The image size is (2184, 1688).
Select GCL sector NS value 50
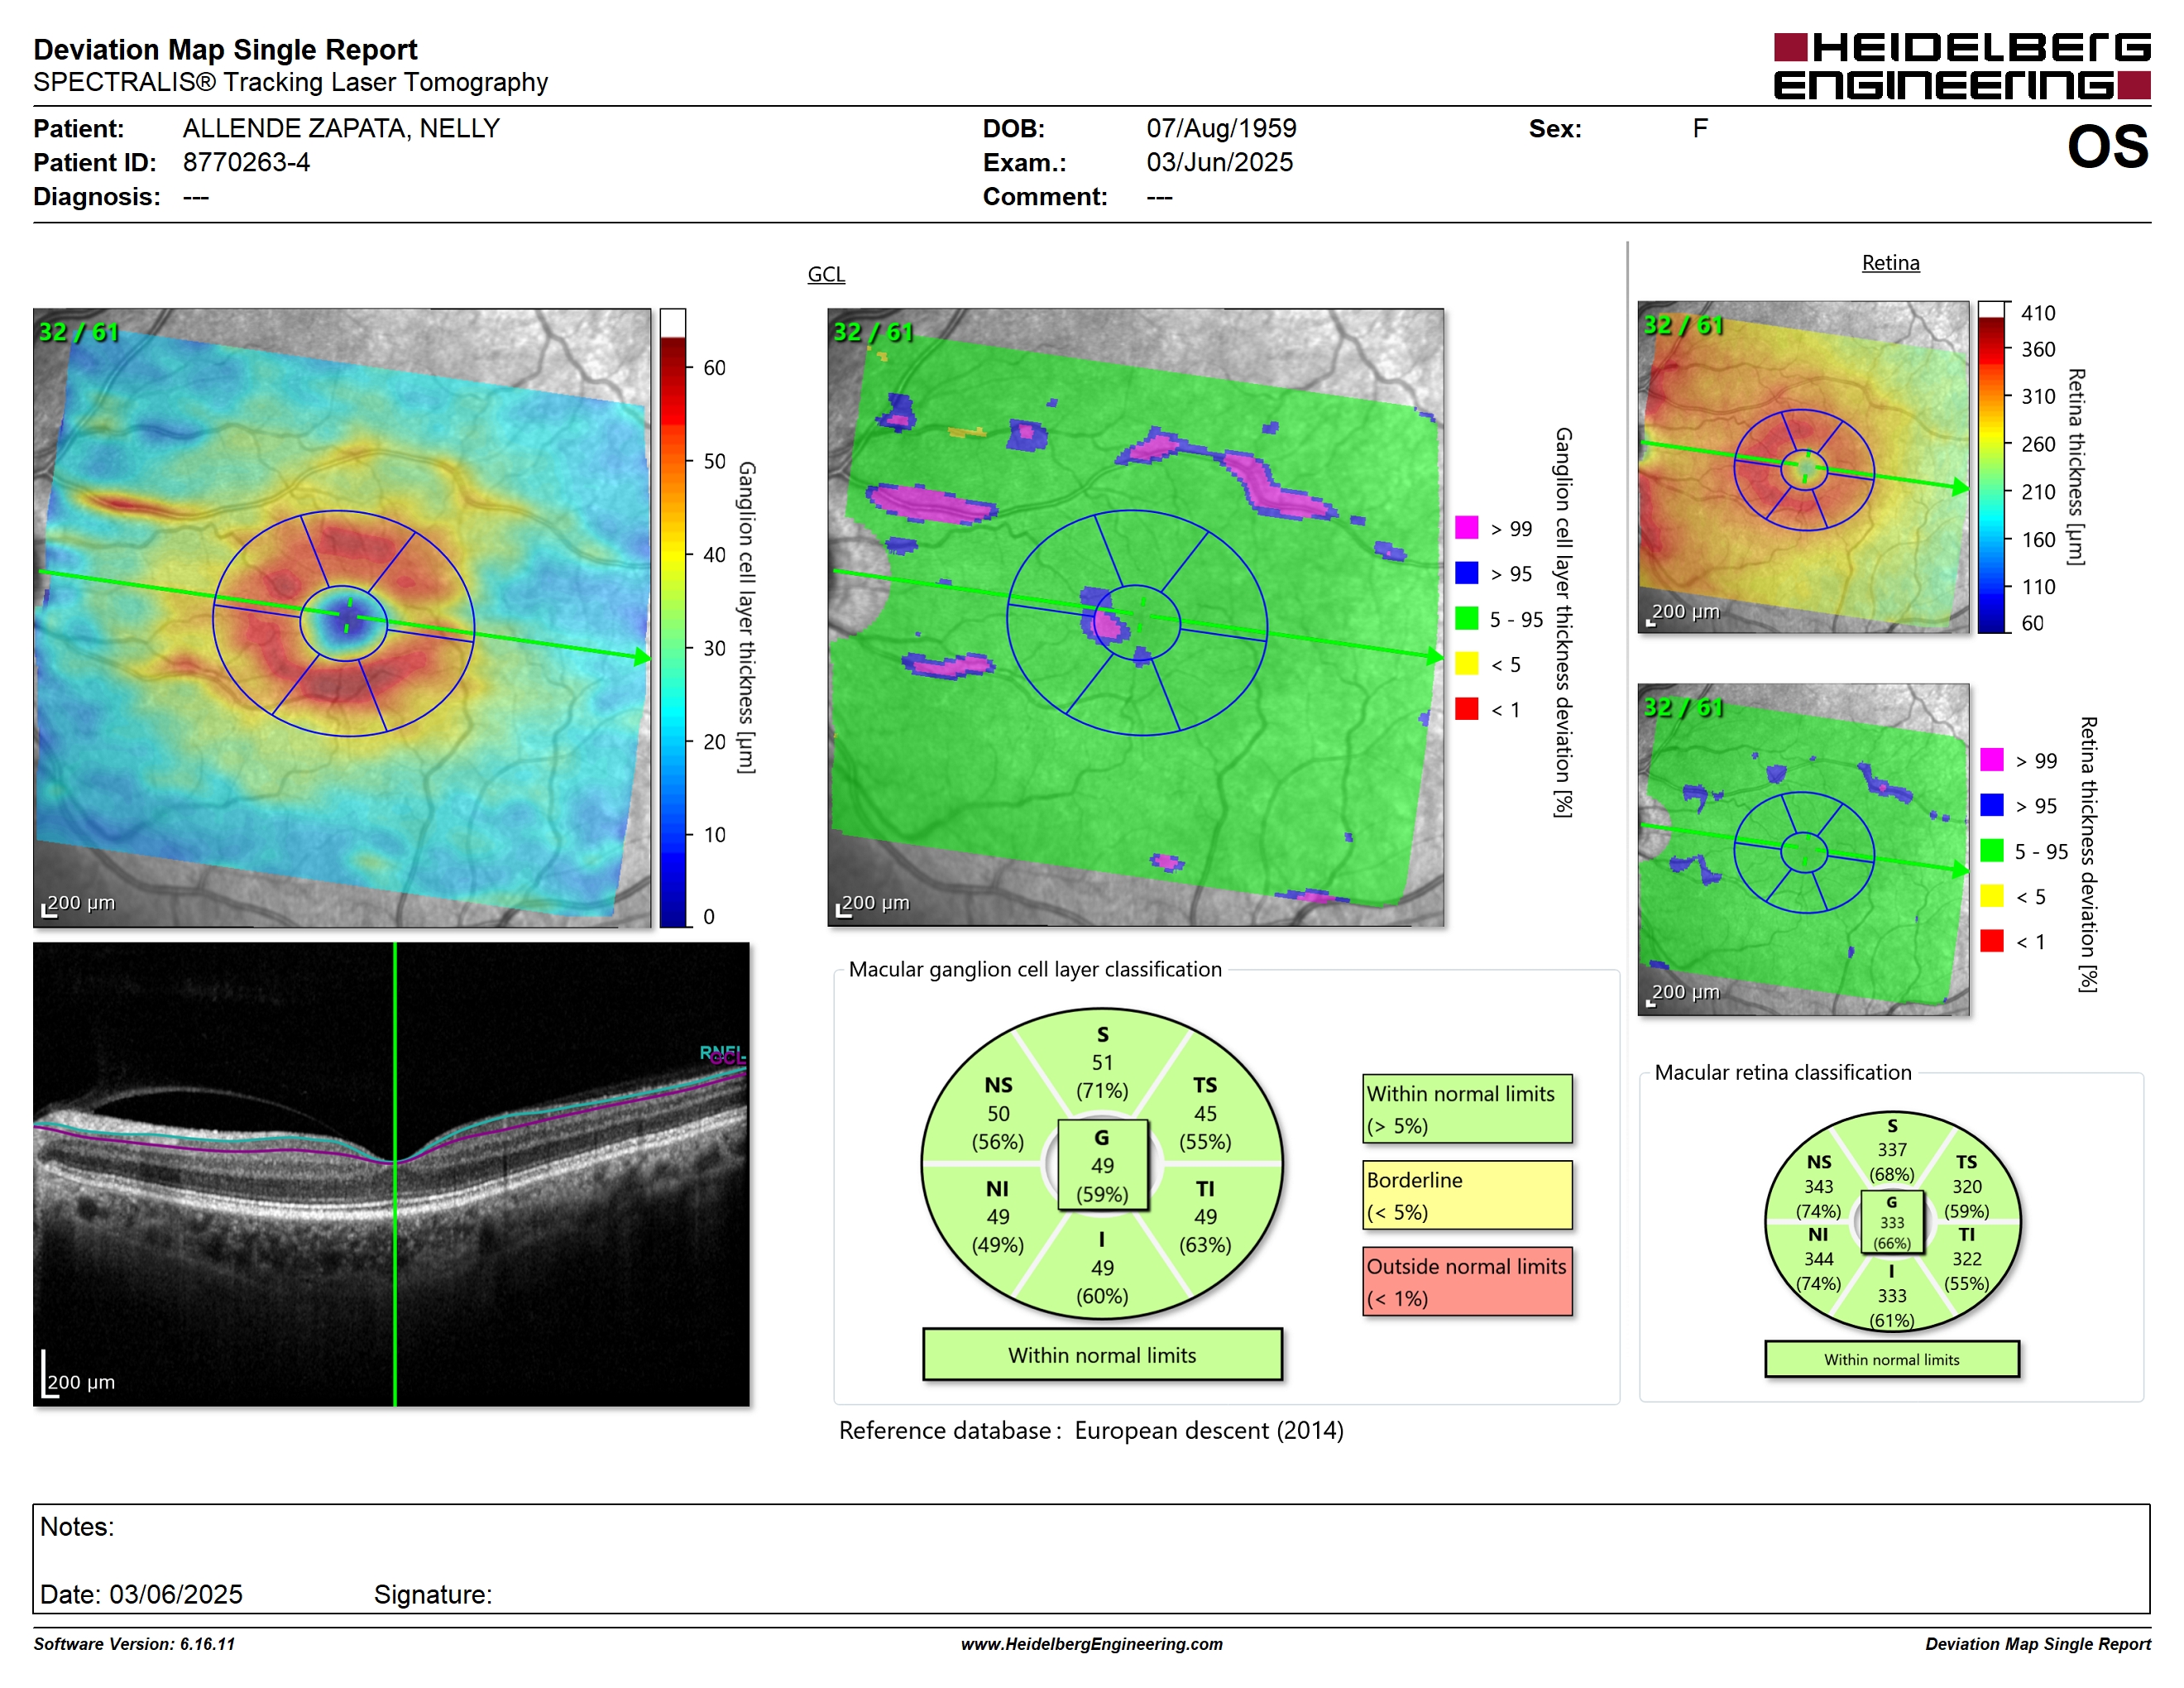pos(998,1113)
